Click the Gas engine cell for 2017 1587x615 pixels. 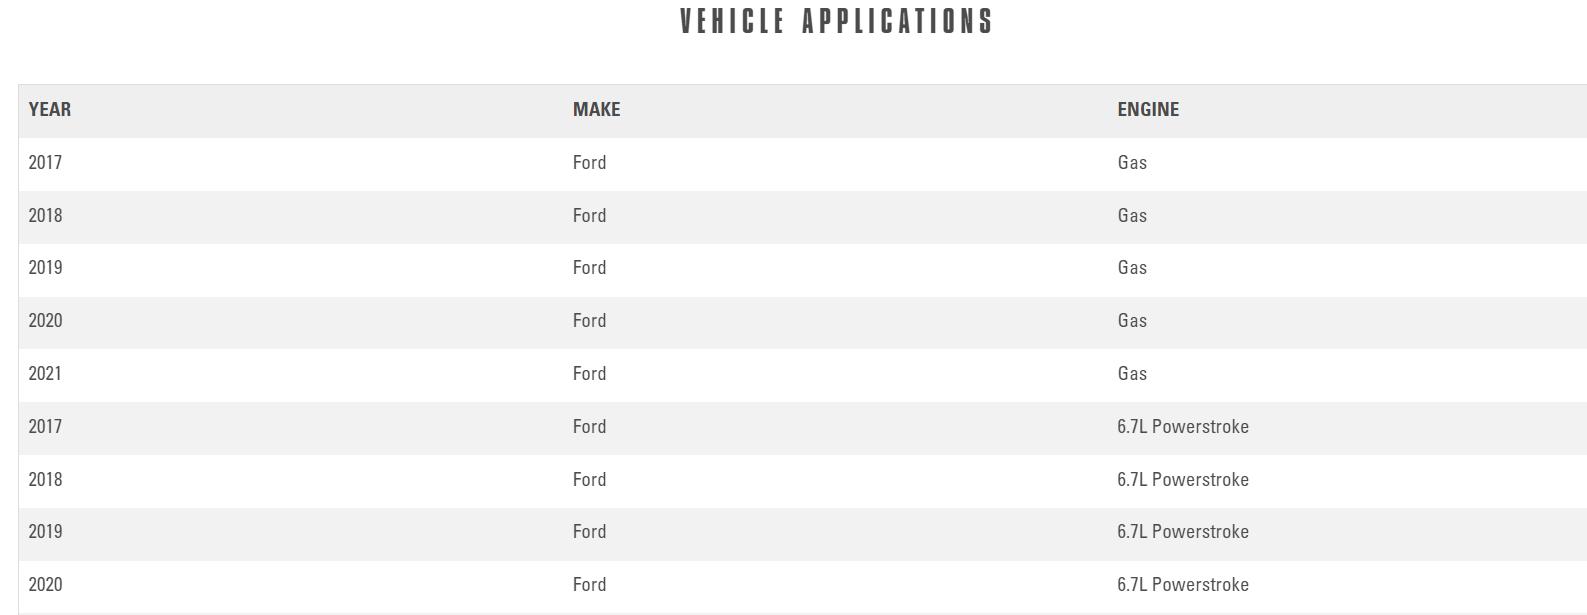pyautogui.click(x=1132, y=163)
